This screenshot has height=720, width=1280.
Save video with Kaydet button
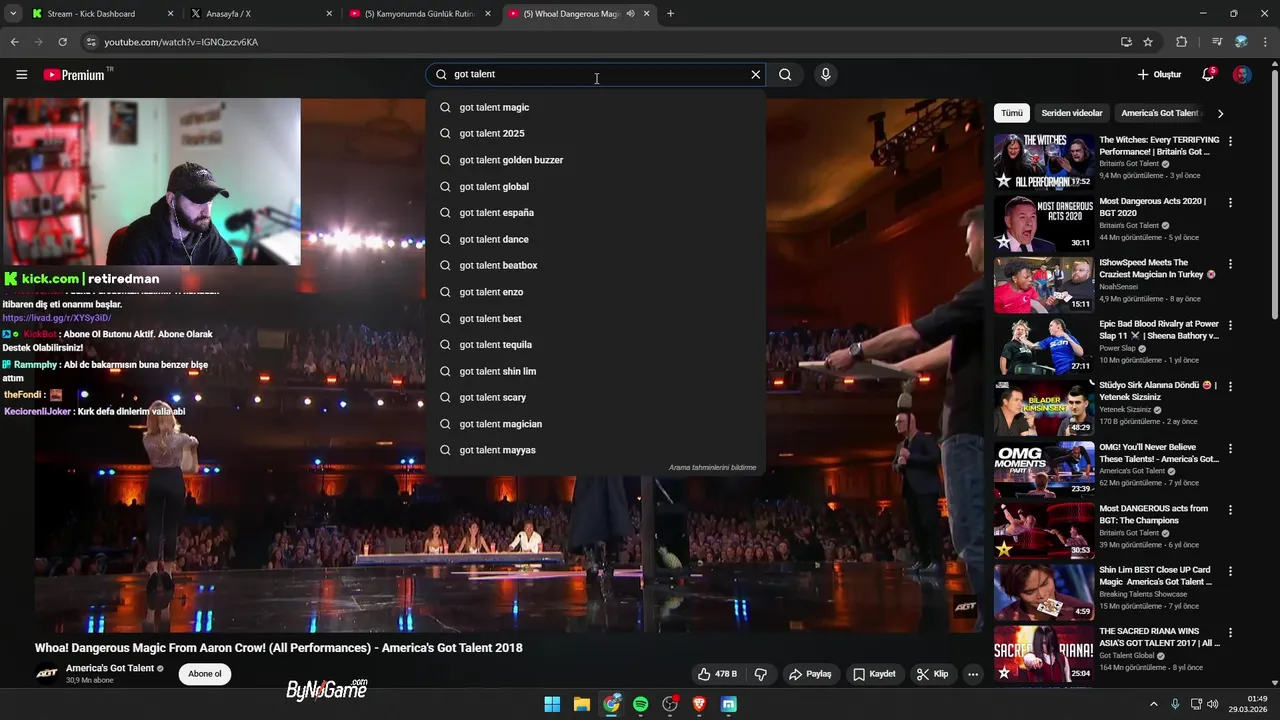click(x=874, y=674)
